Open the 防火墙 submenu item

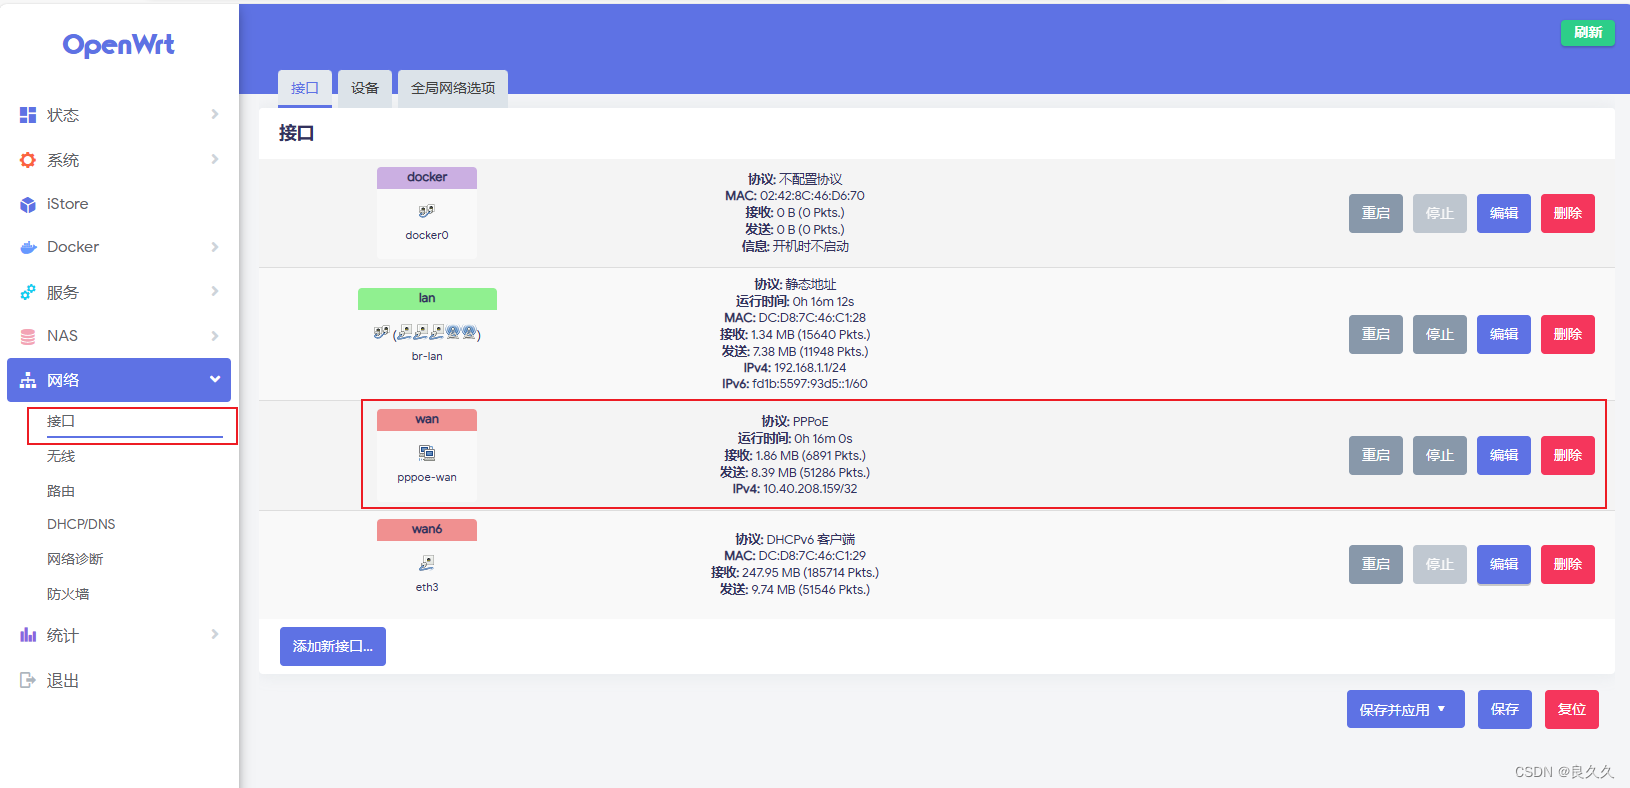click(68, 594)
